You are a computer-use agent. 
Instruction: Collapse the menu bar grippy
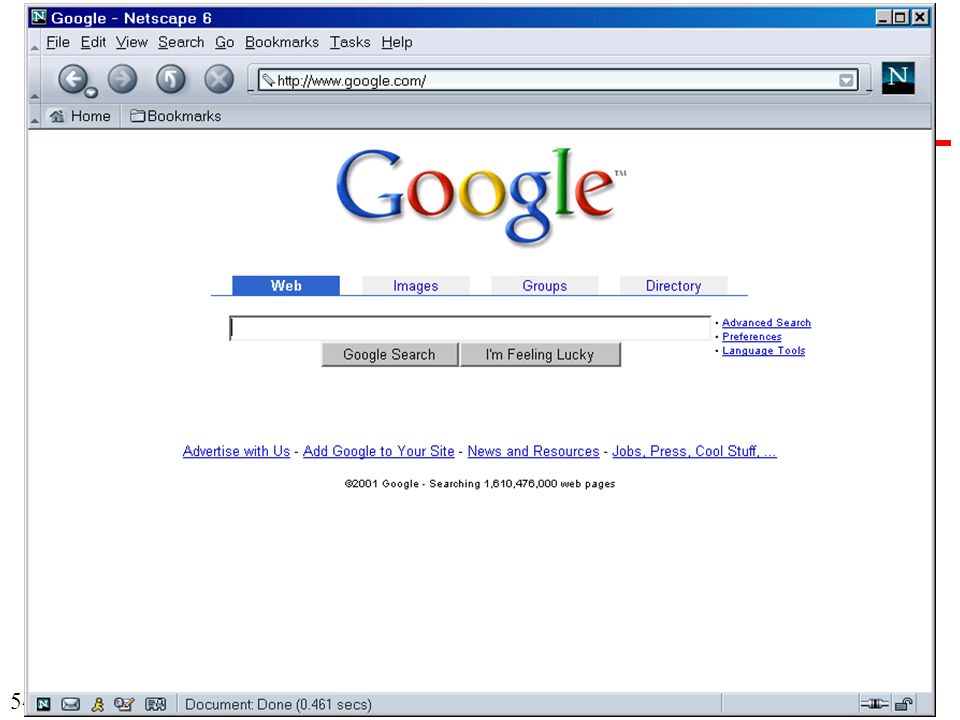point(35,43)
